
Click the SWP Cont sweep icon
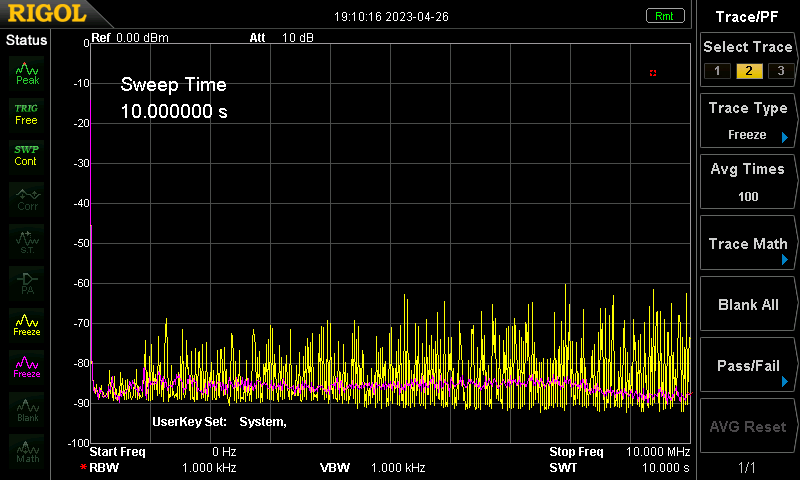click(27, 156)
